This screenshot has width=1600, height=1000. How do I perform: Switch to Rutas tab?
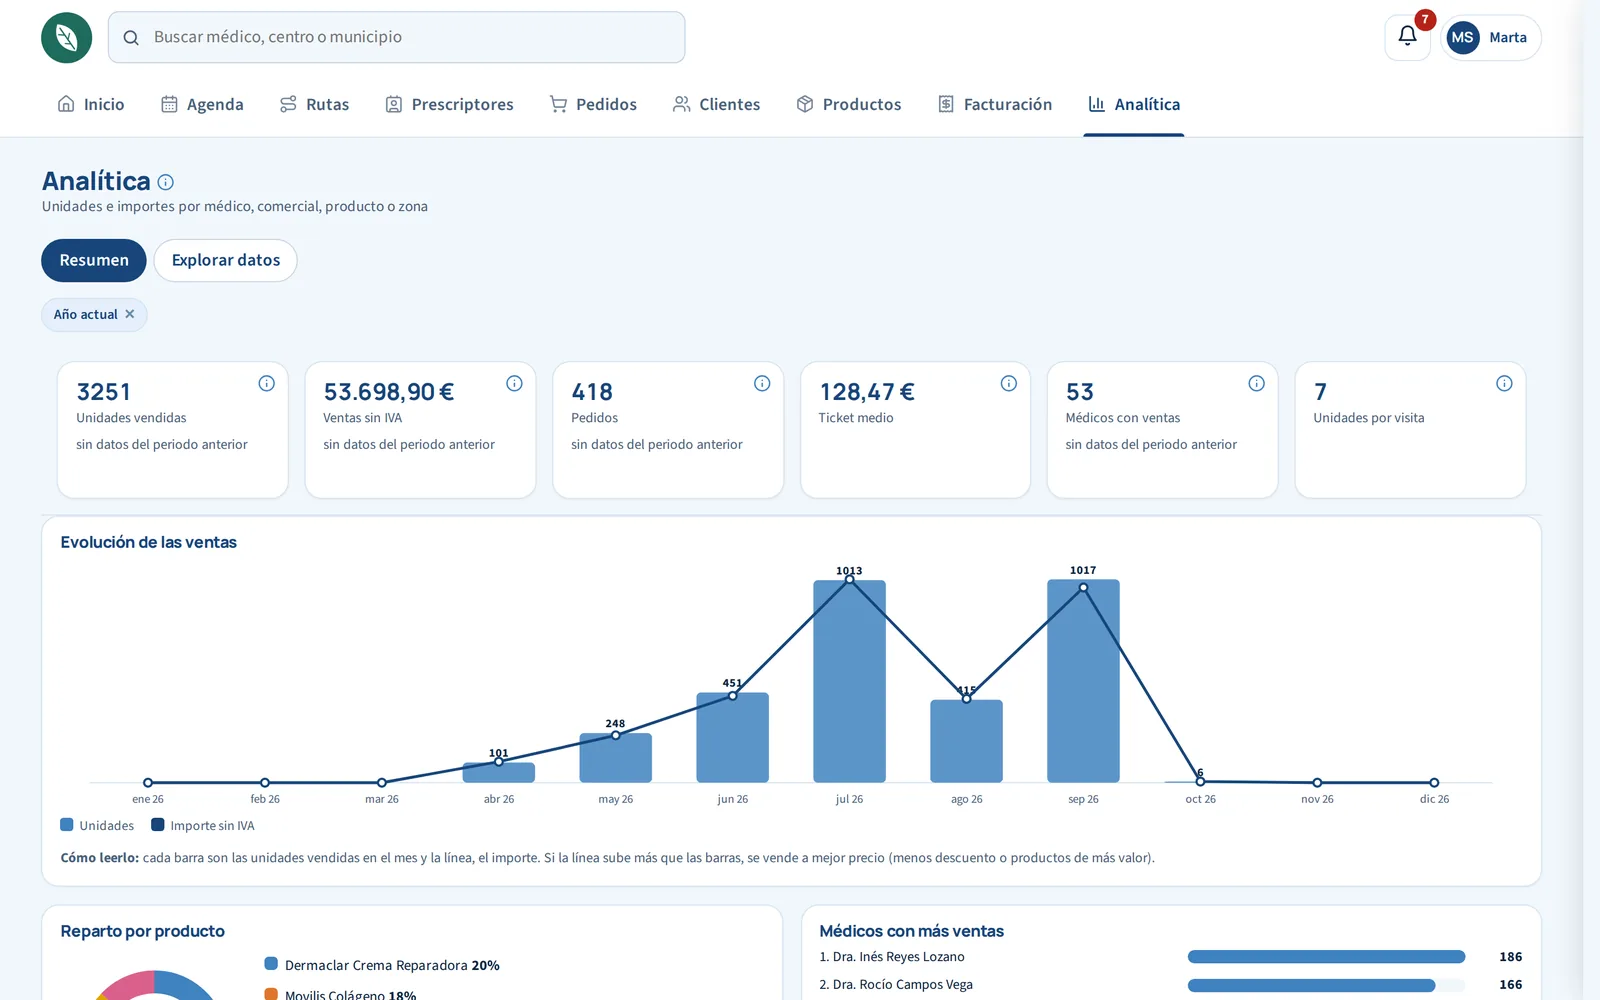pos(314,104)
